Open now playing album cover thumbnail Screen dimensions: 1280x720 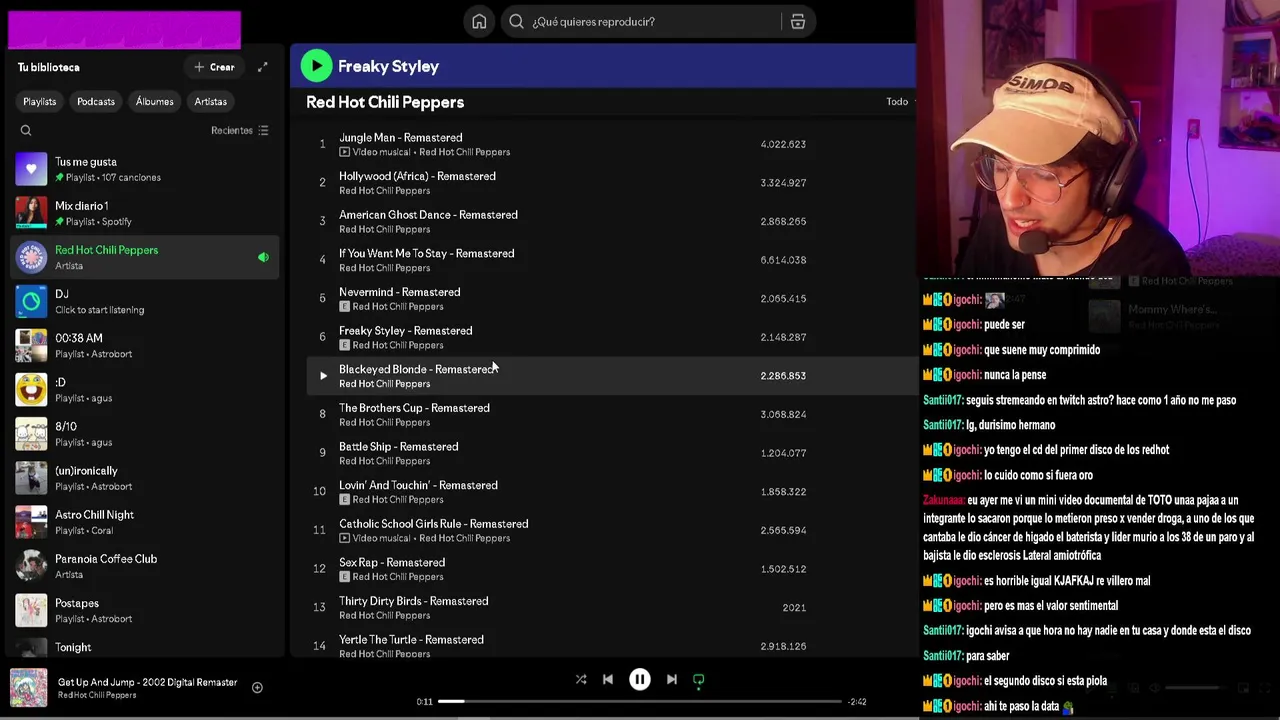tap(28, 688)
